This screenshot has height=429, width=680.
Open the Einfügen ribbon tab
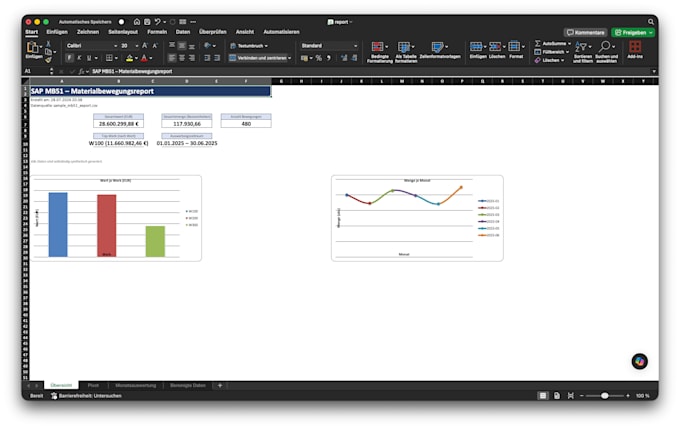[57, 32]
